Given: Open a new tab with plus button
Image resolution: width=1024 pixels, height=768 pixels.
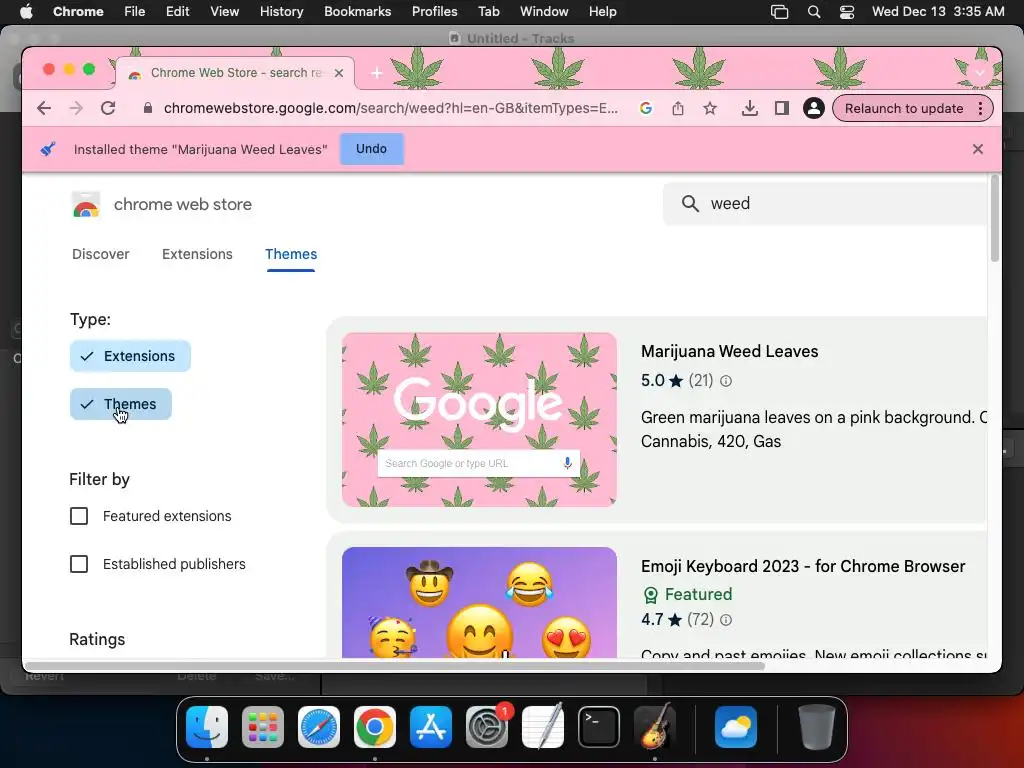Looking at the screenshot, I should pyautogui.click(x=377, y=73).
